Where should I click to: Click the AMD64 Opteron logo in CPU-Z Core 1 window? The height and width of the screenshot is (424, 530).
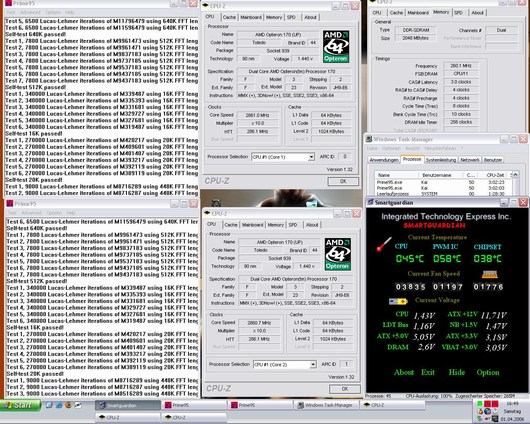click(336, 46)
